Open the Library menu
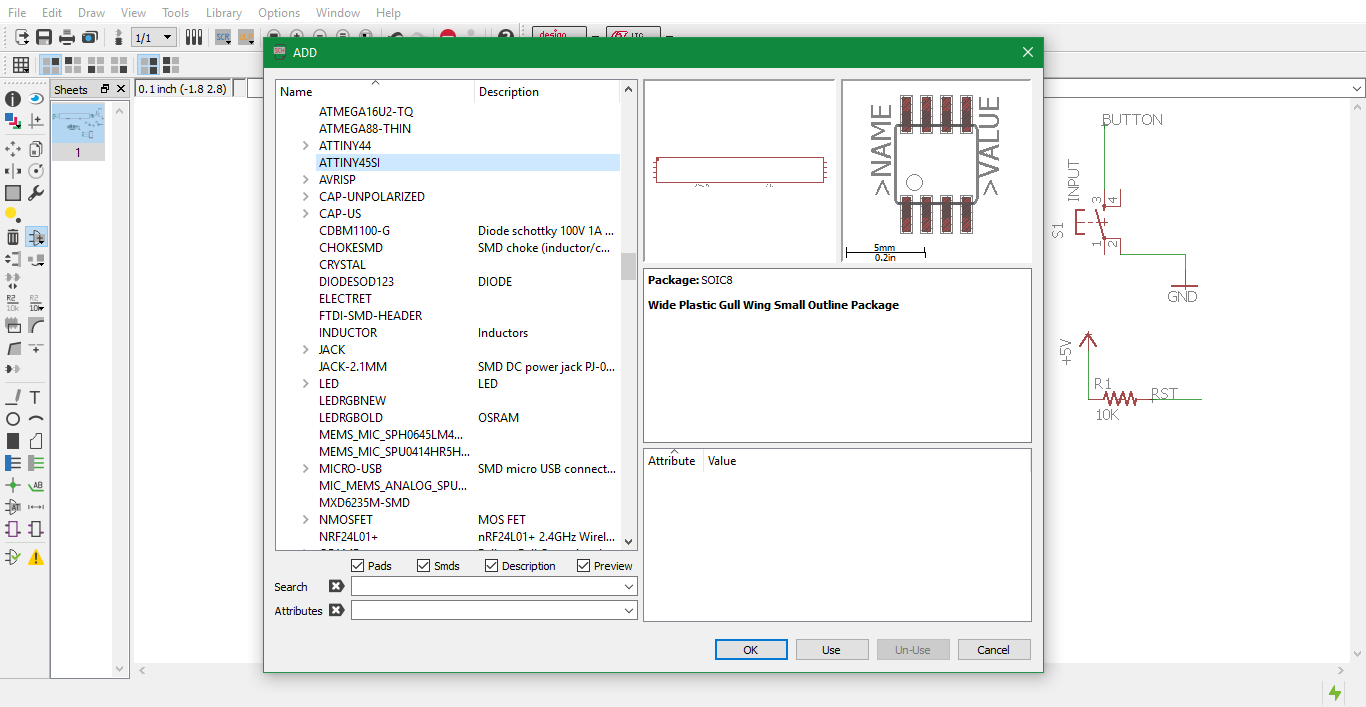Image resolution: width=1366 pixels, height=707 pixels. (223, 13)
